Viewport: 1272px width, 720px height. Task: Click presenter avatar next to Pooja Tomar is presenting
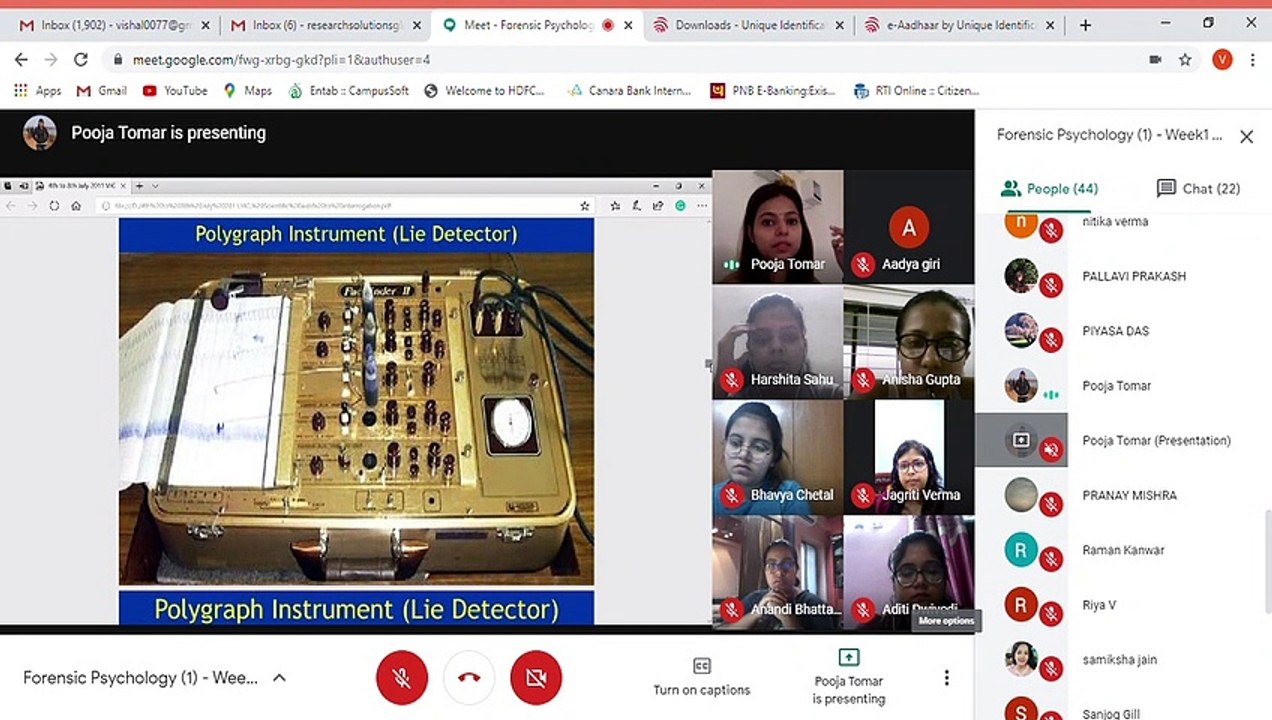(40, 133)
